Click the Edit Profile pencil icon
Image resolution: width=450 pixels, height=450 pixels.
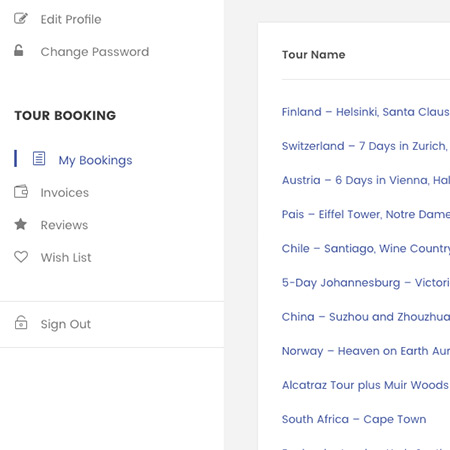point(21,19)
